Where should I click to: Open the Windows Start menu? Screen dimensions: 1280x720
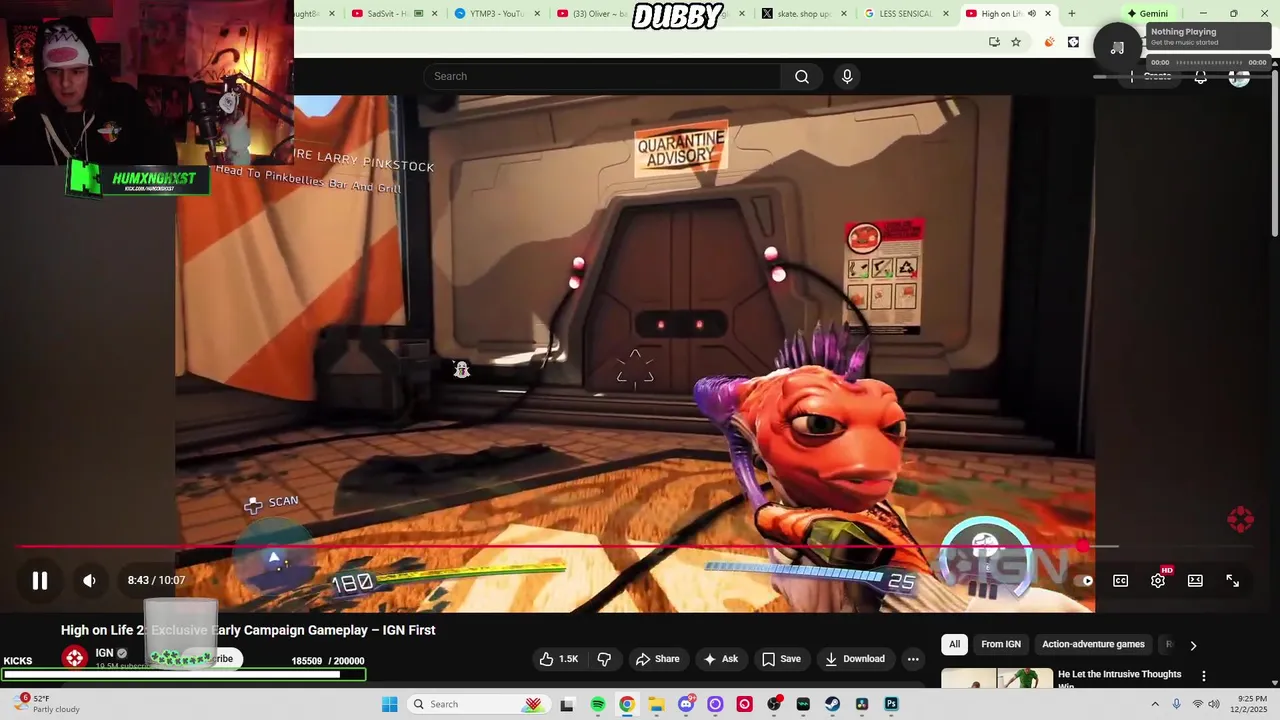click(x=390, y=704)
